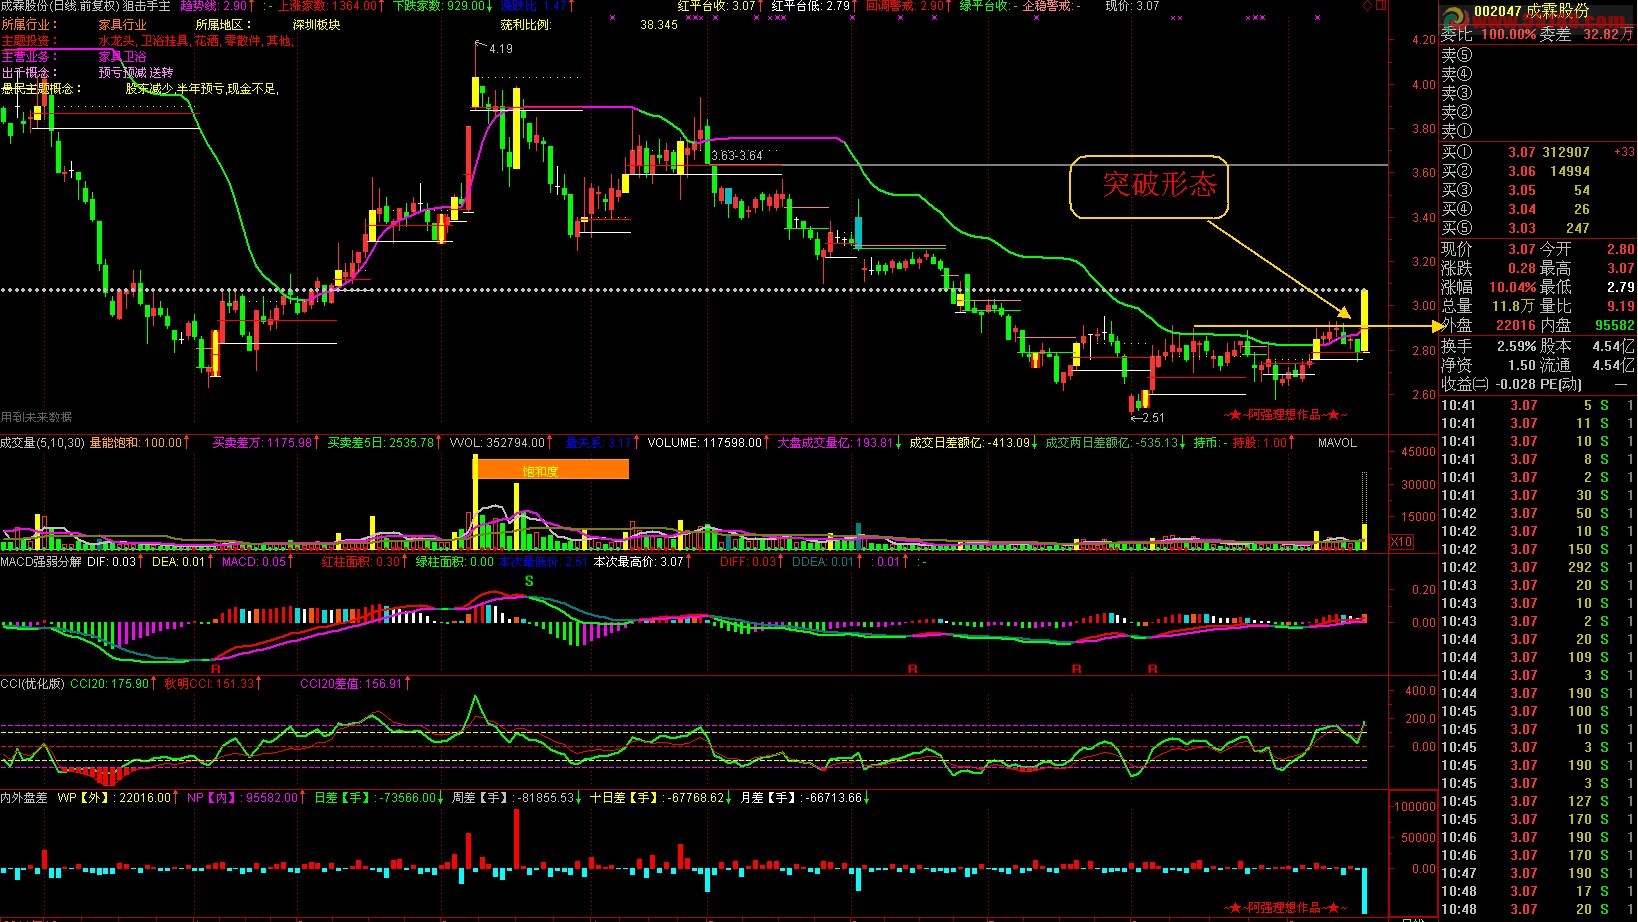
Task: Click the split-window icon above the price axis
Action: (x=1381, y=6)
